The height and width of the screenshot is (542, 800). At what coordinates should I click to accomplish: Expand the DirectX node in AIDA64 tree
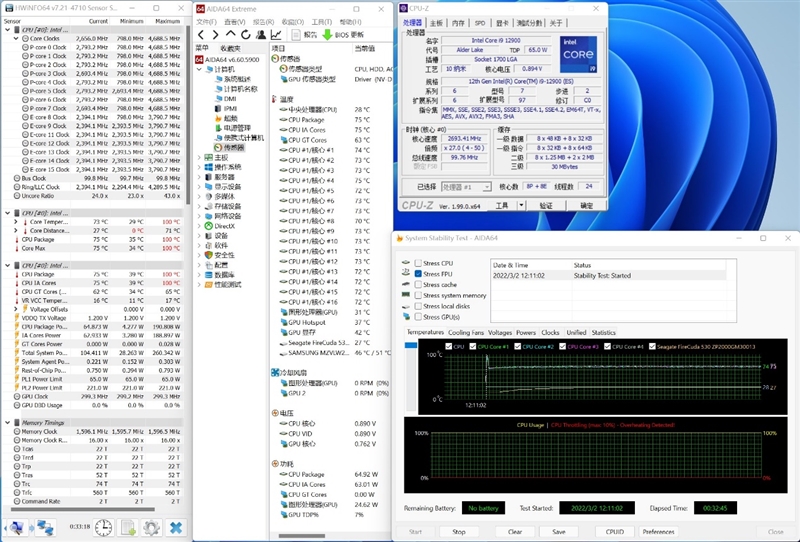pyautogui.click(x=199, y=226)
